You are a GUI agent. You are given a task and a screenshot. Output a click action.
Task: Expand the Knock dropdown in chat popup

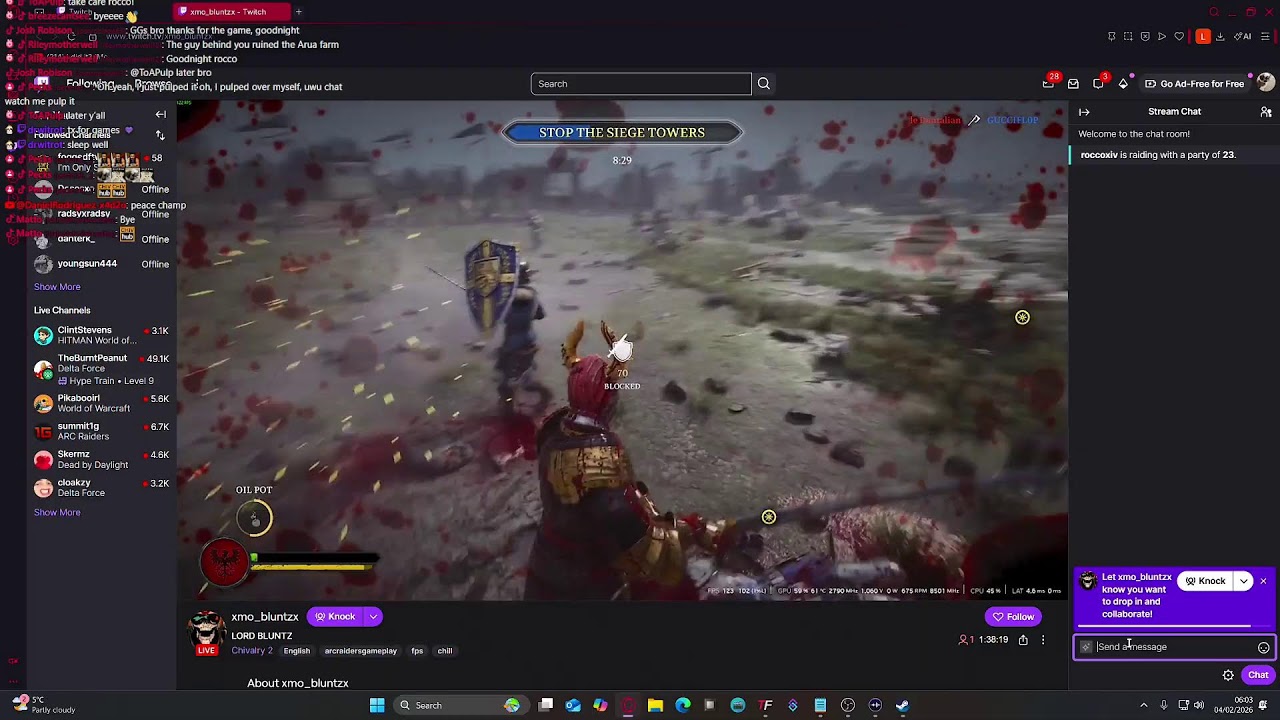[1243, 581]
